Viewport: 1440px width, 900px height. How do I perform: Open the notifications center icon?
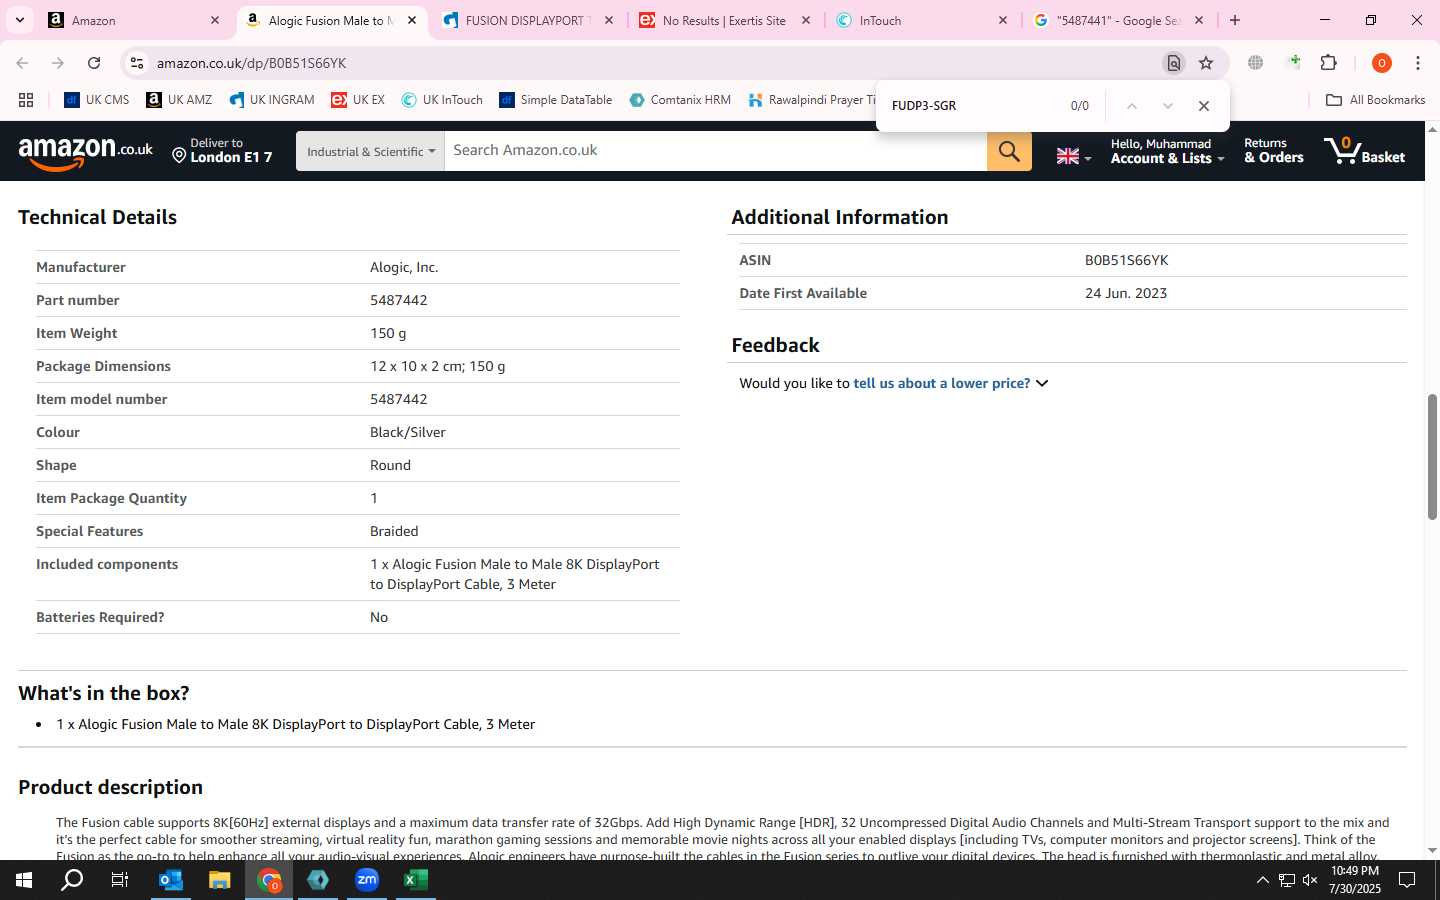(x=1407, y=880)
